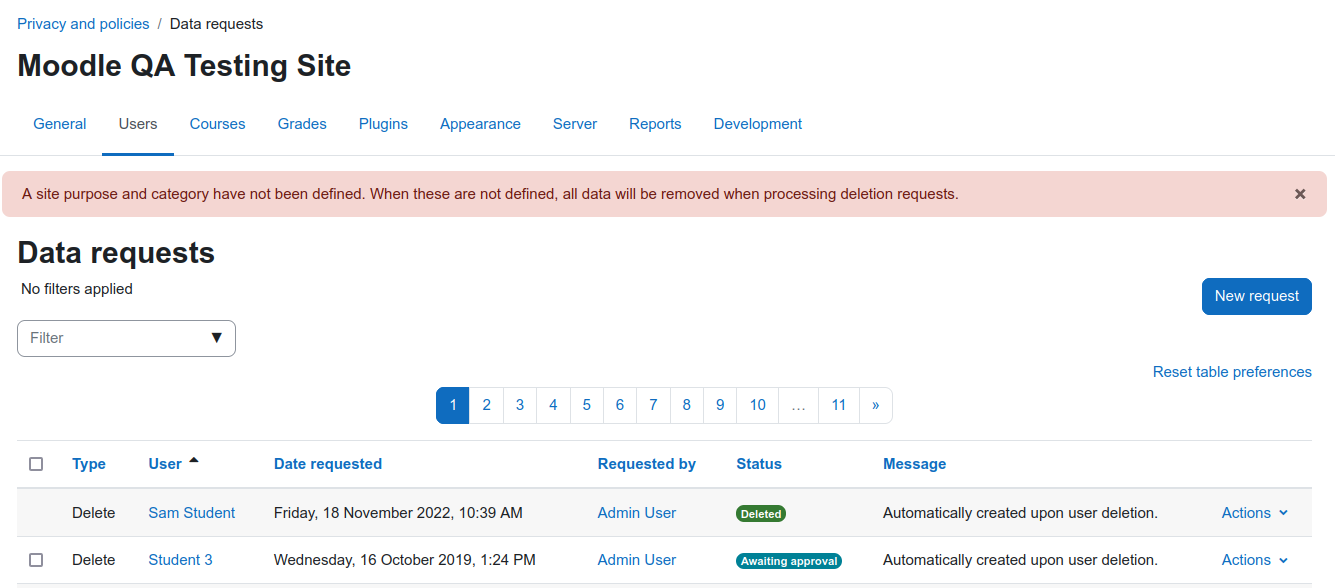Go to page 6 of results
This screenshot has height=588, width=1338.
(x=620, y=405)
